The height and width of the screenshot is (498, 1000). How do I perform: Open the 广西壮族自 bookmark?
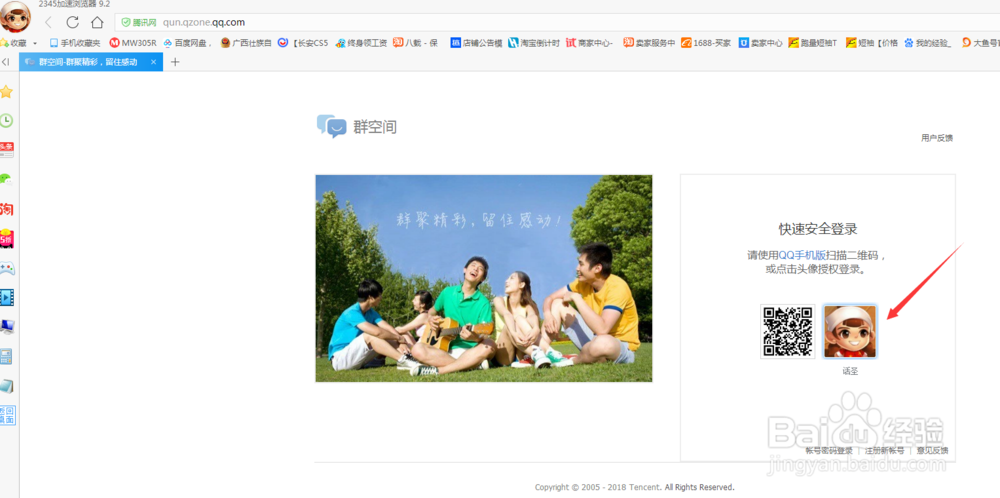(x=246, y=43)
